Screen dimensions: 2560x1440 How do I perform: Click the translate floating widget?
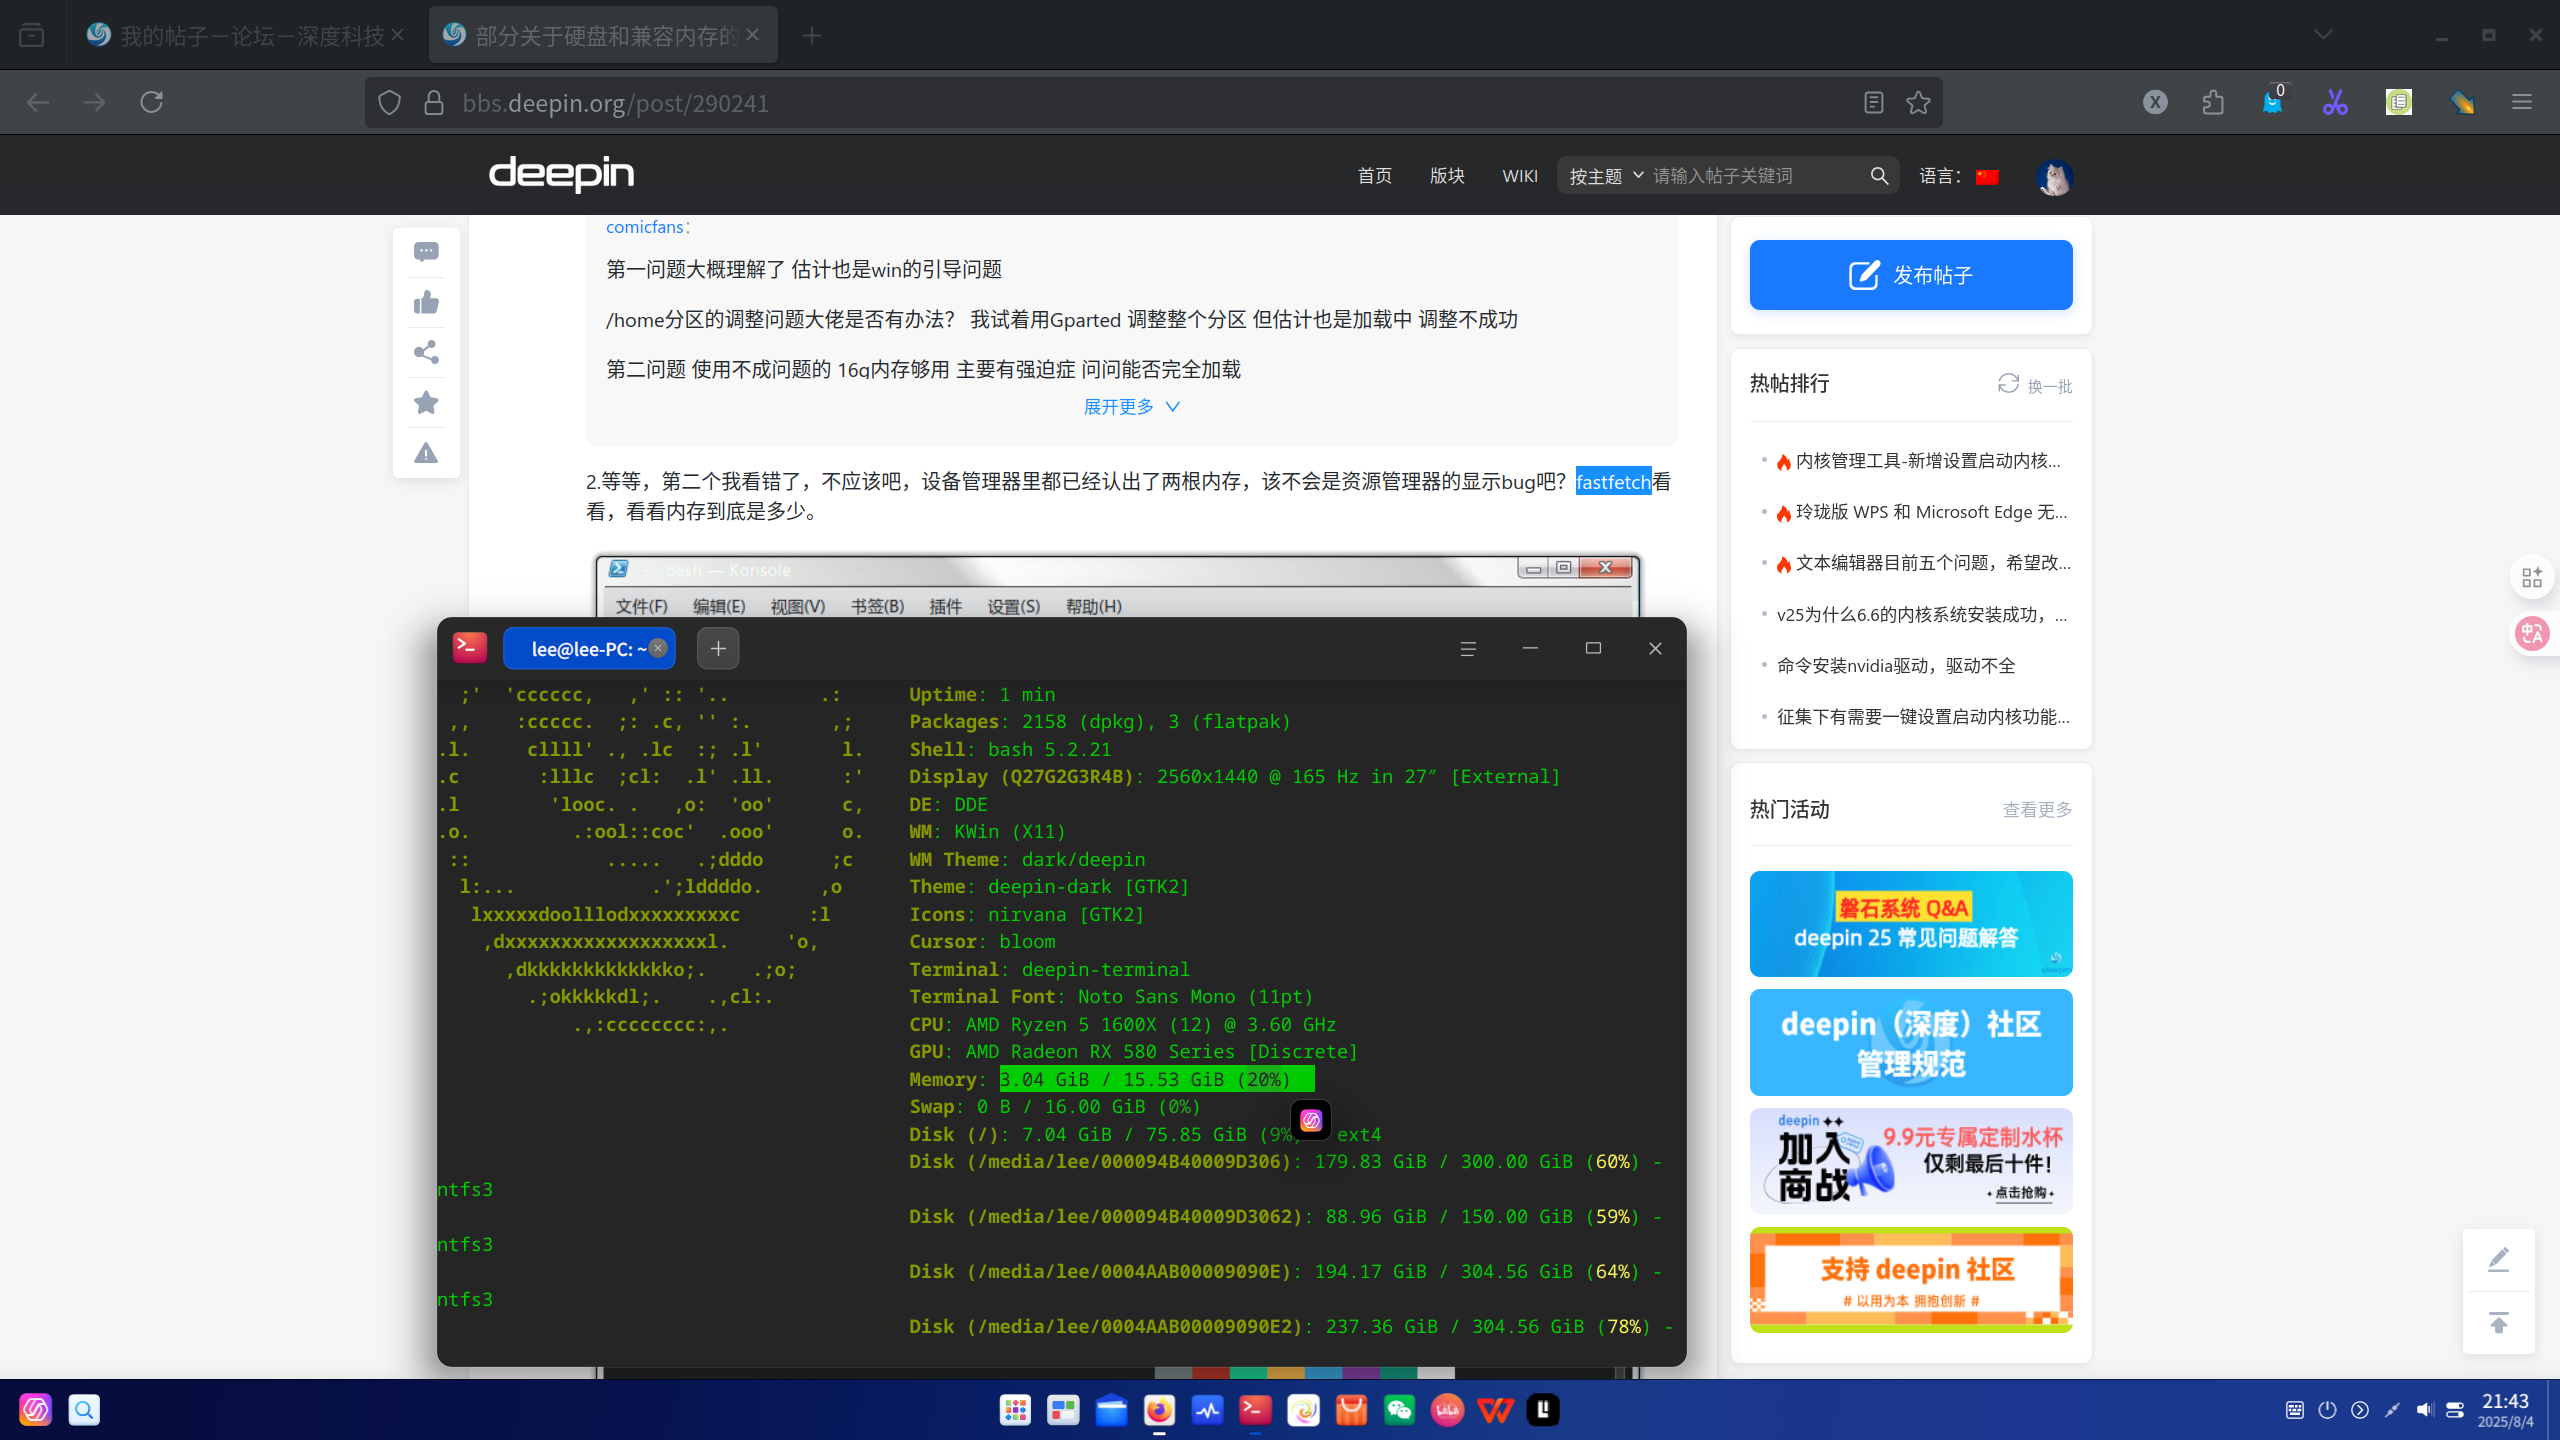pos(2532,633)
